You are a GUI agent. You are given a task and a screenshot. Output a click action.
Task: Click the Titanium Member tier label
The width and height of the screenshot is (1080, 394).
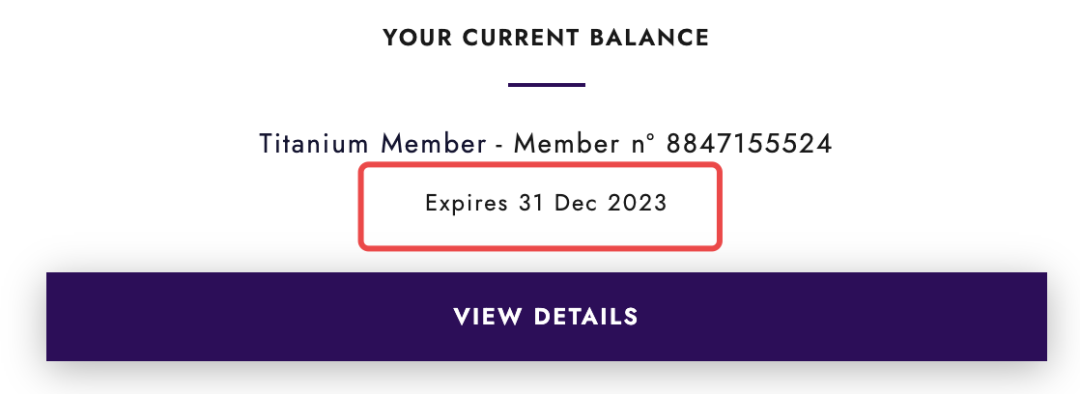pos(373,144)
